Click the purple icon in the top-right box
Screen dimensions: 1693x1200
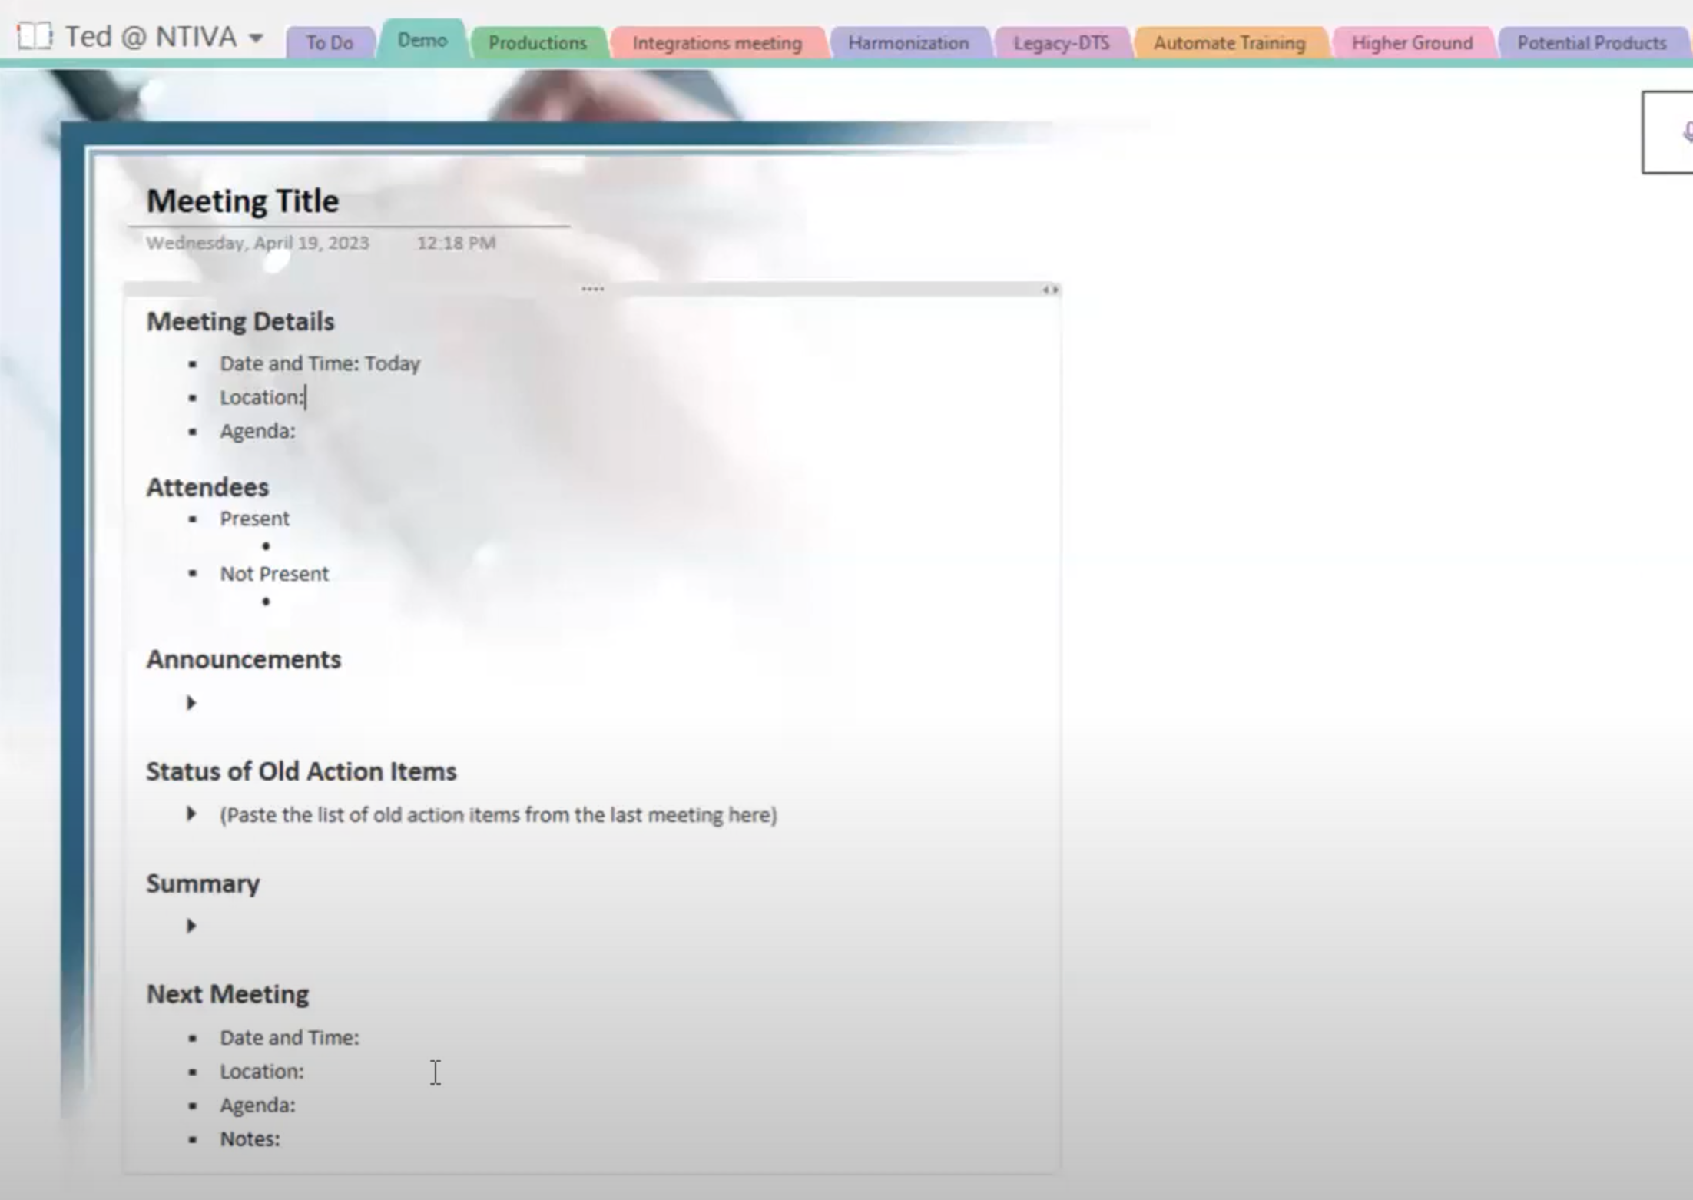[1687, 131]
